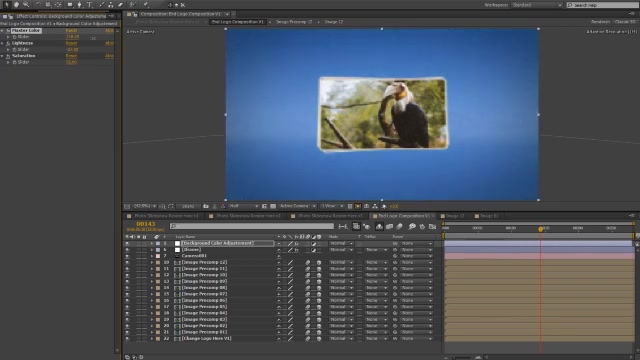Select the Clone Stamp tool

click(111, 4)
